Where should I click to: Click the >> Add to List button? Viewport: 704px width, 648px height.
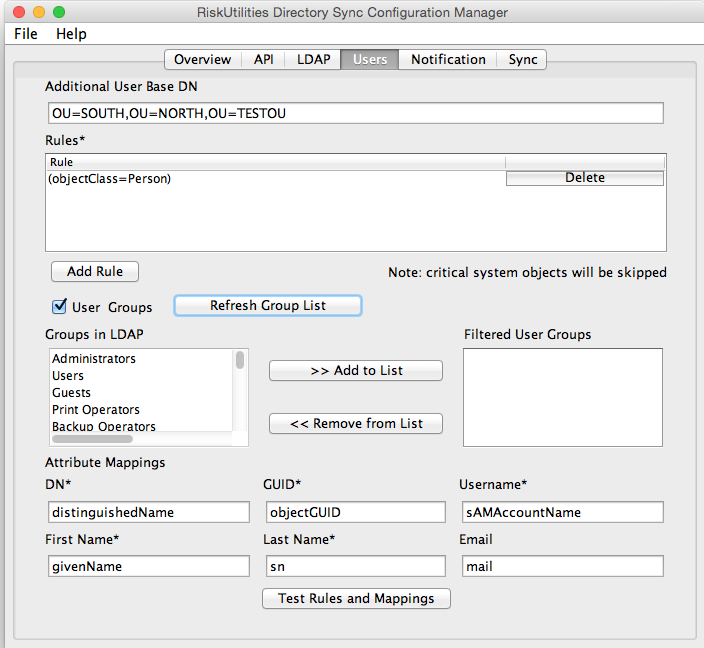[x=356, y=370]
